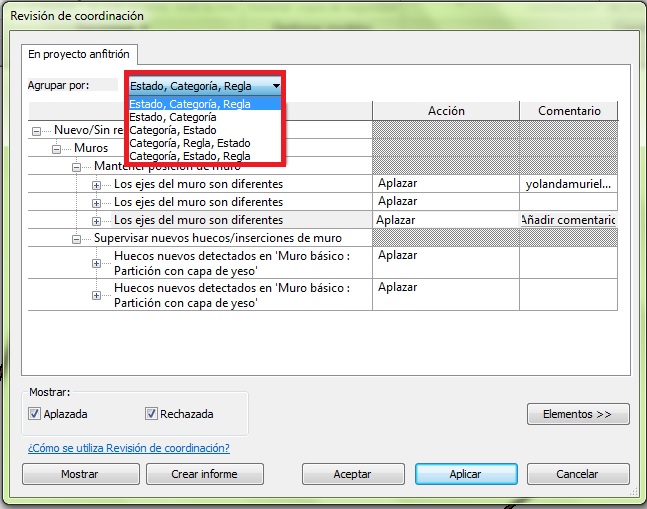The image size is (647, 509).
Task: Click the Elementos >> button
Action: click(x=578, y=414)
